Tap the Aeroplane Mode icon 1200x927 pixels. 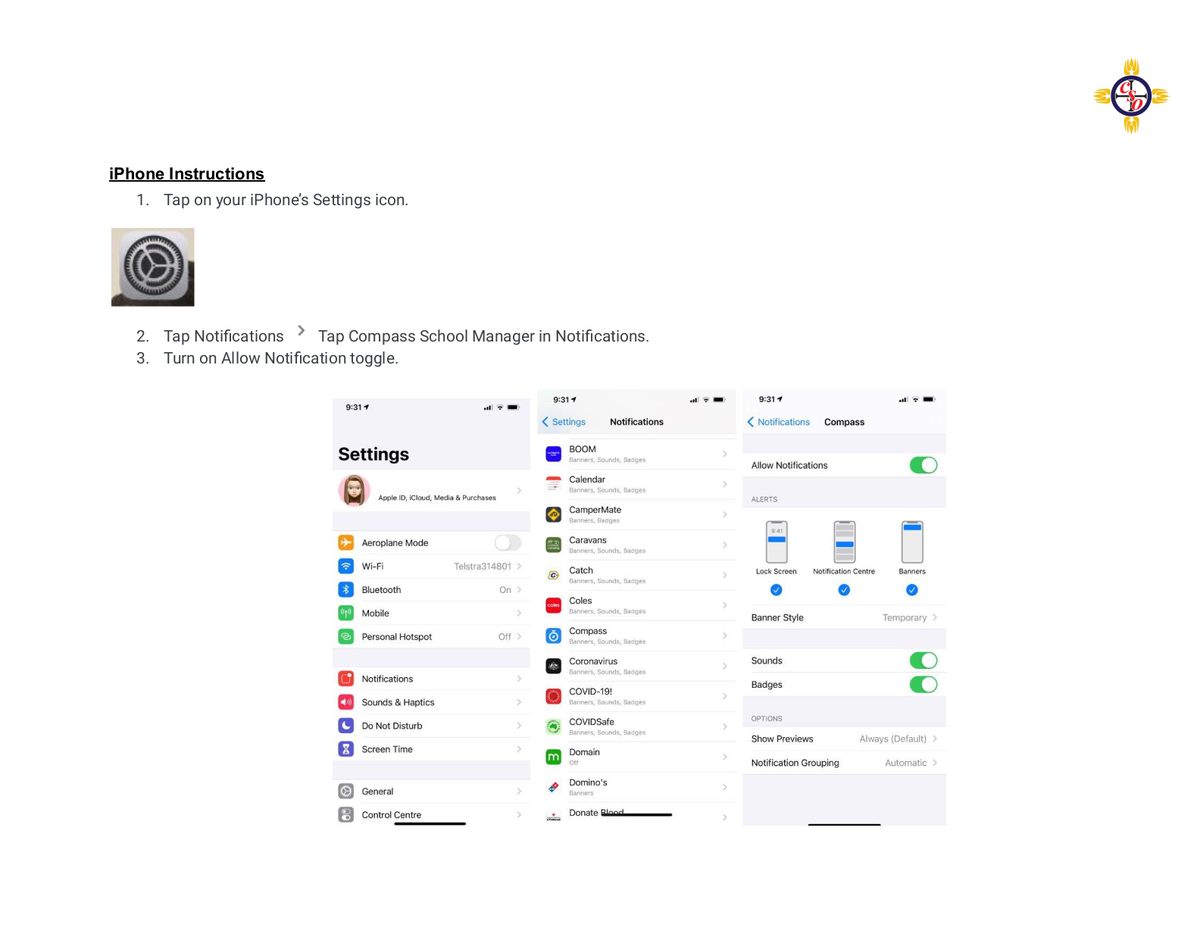[346, 542]
